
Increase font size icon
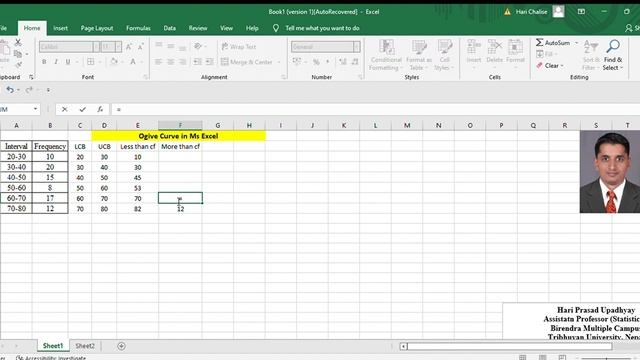tap(129, 47)
